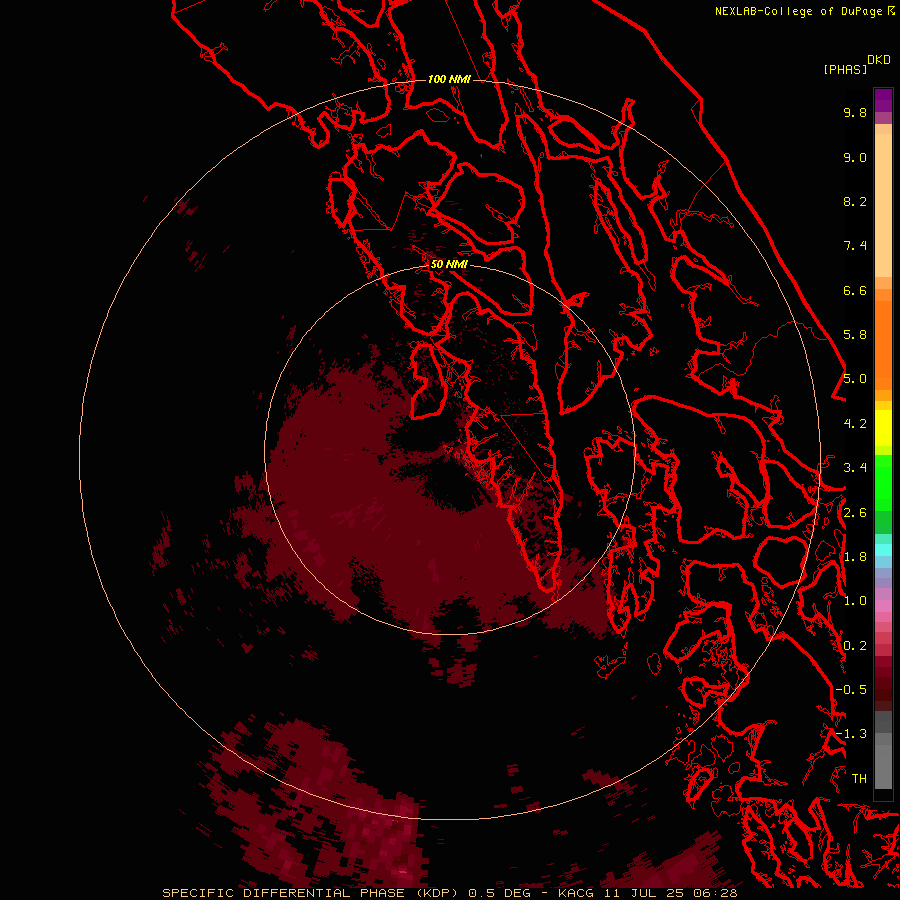Click the 1.0 color scale value
The height and width of the screenshot is (900, 900).
click(855, 601)
